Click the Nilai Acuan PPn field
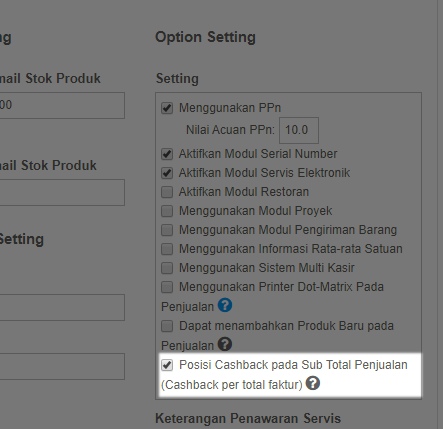Screen dimensions: 443x429 click(299, 130)
